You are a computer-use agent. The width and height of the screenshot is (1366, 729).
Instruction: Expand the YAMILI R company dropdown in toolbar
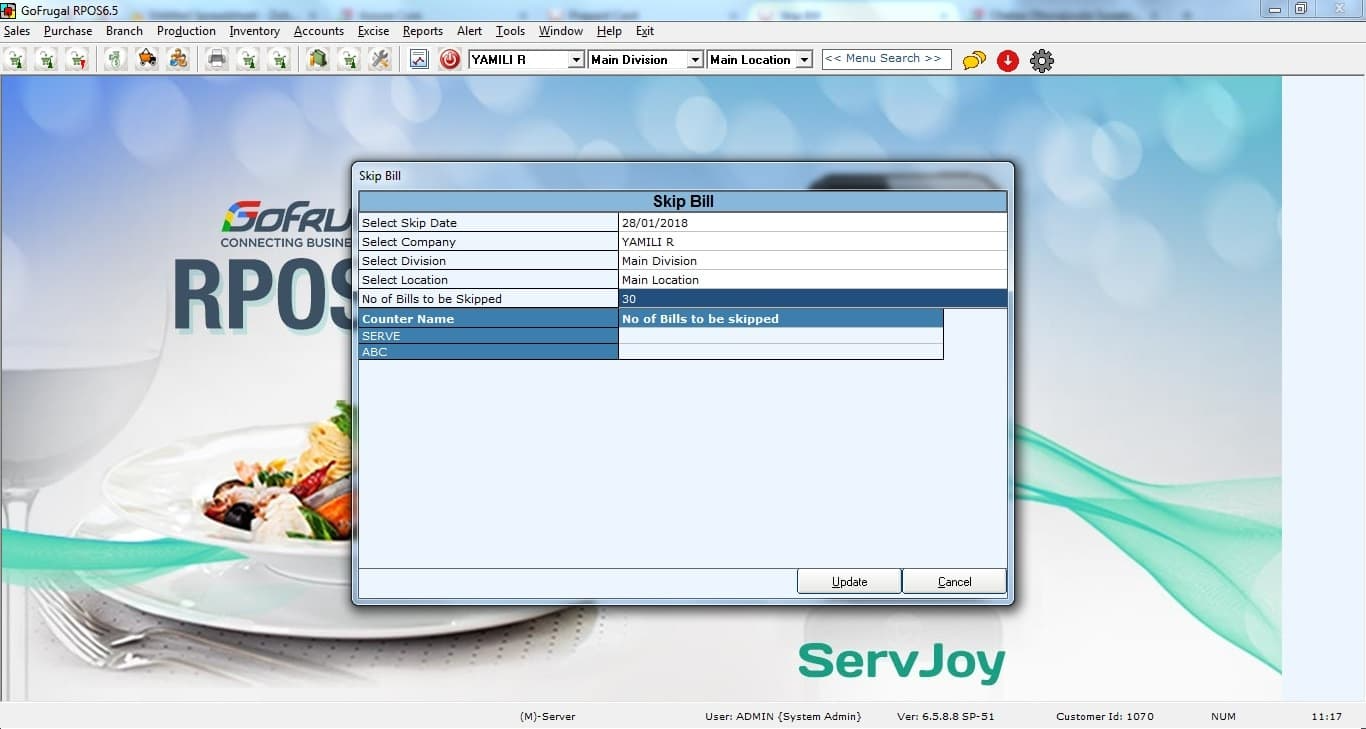click(576, 60)
